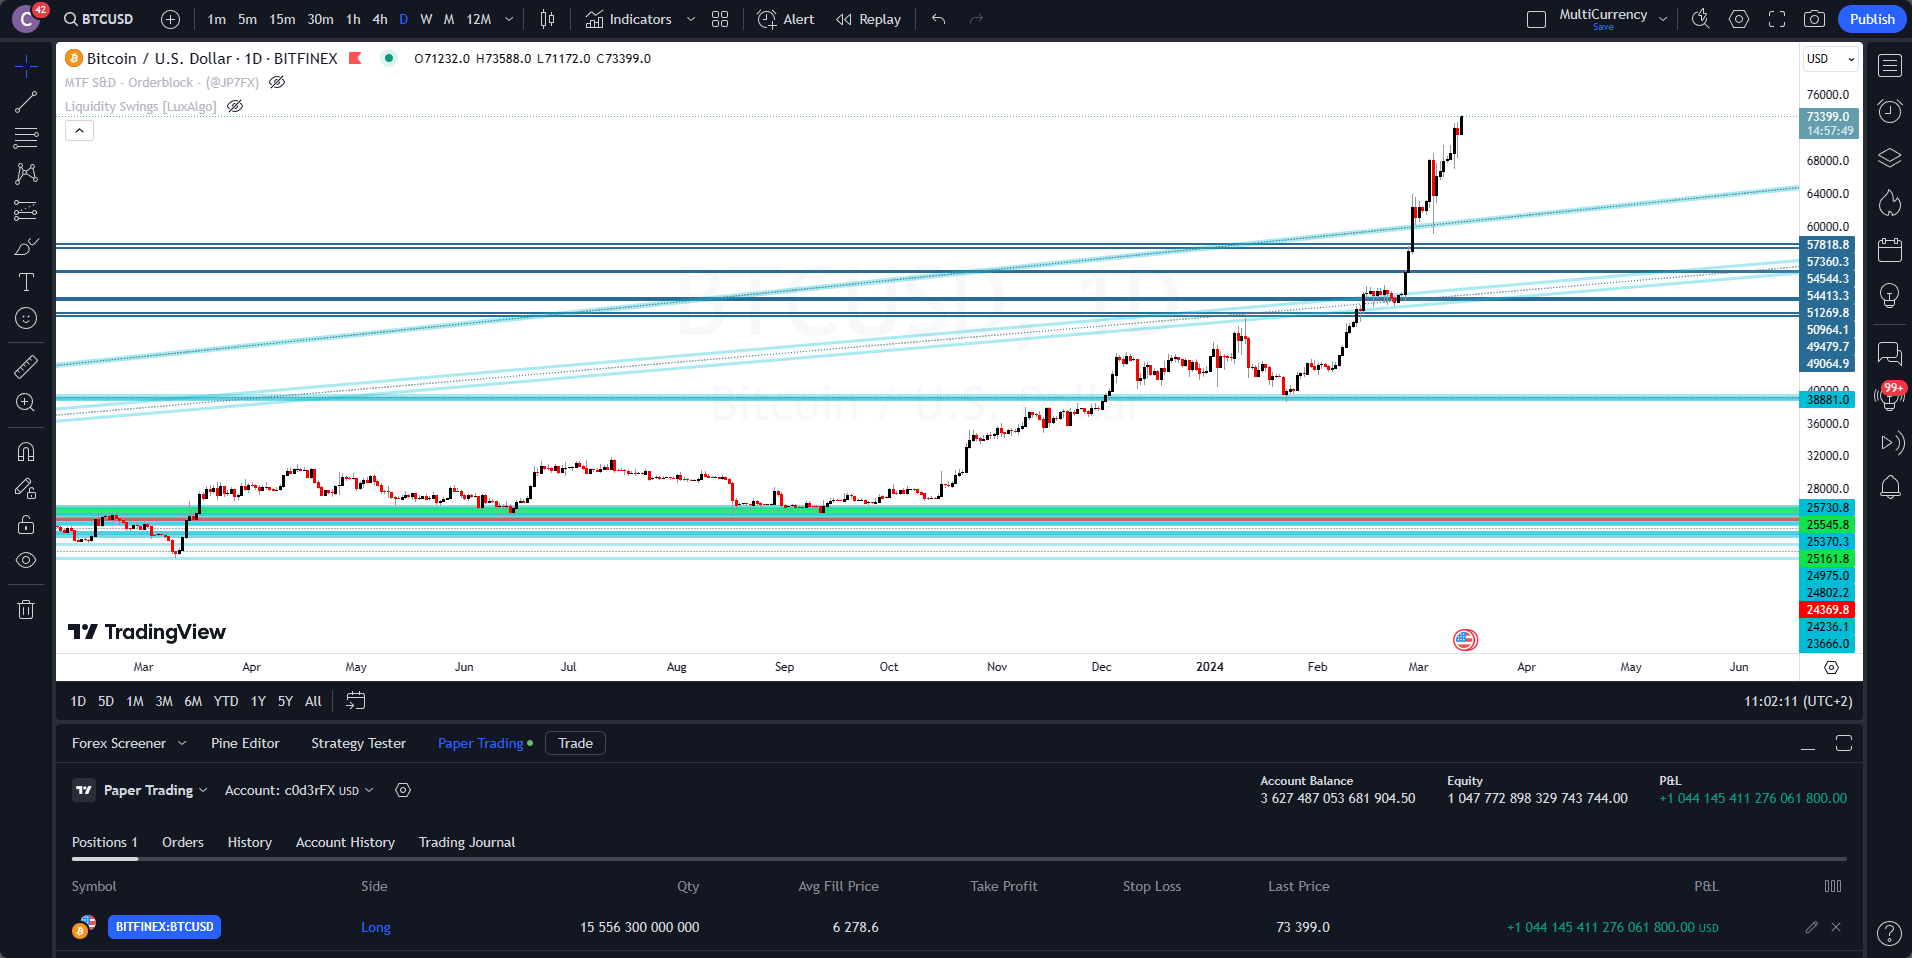Hide all drawings eye icon in left toolbar

click(x=26, y=560)
